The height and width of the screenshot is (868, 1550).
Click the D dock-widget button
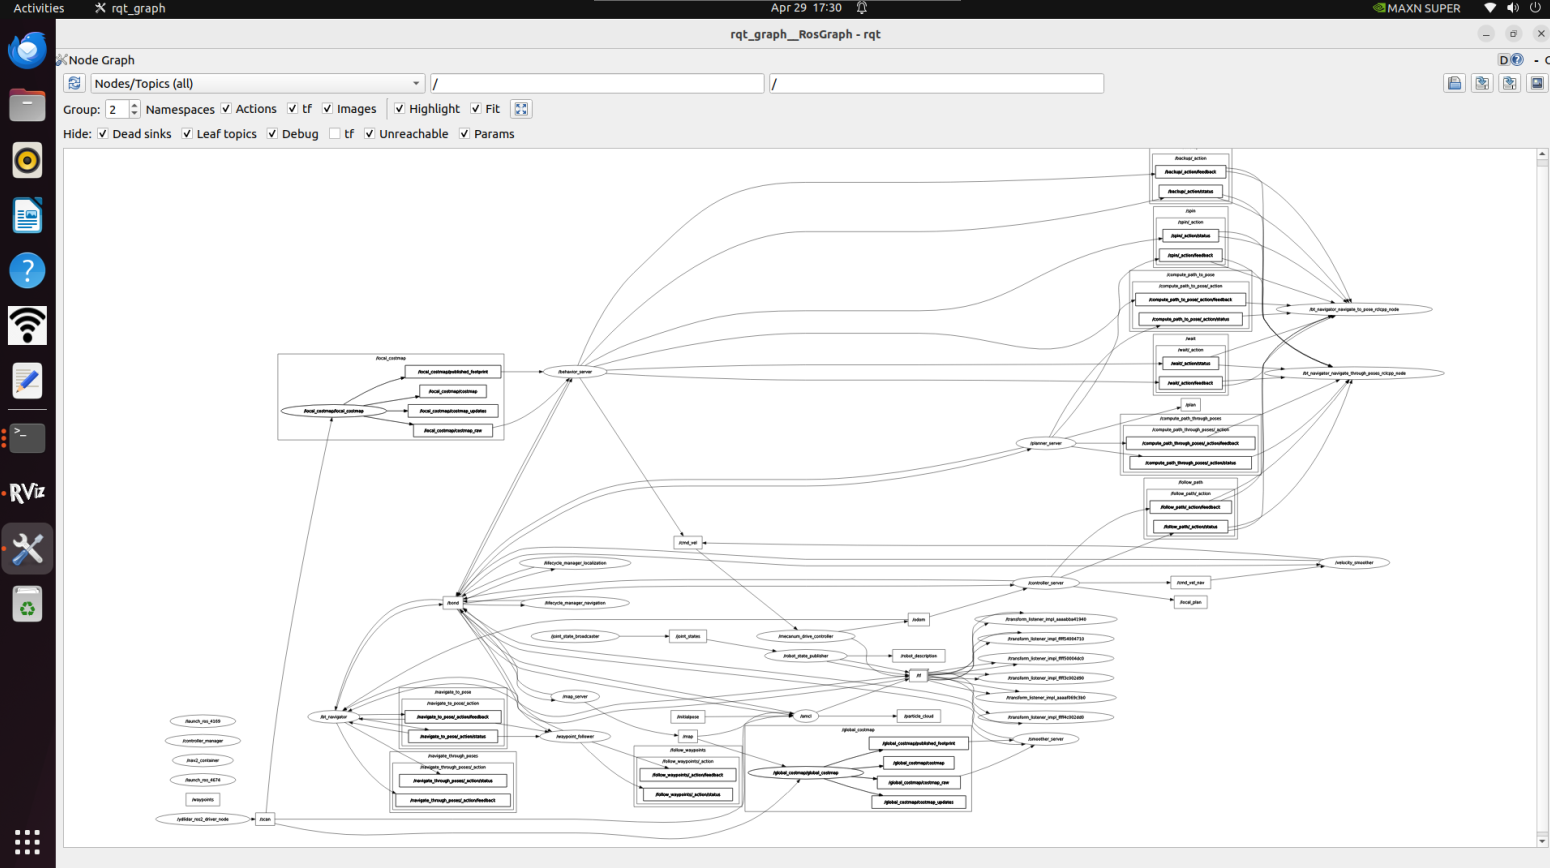pyautogui.click(x=1503, y=60)
